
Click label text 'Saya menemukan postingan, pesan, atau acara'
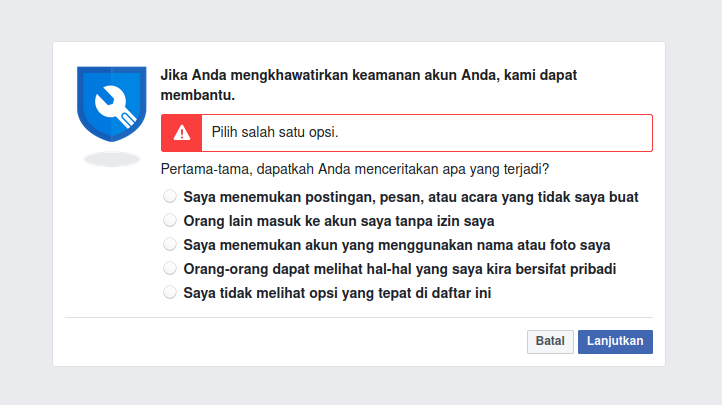(410, 197)
